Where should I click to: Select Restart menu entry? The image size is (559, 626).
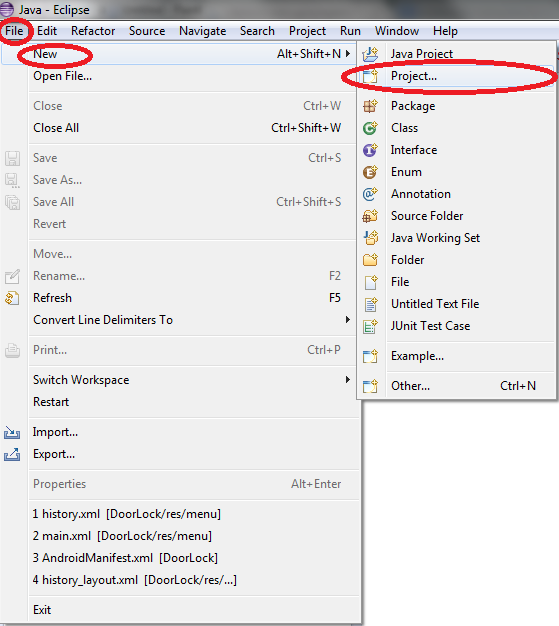(x=51, y=402)
